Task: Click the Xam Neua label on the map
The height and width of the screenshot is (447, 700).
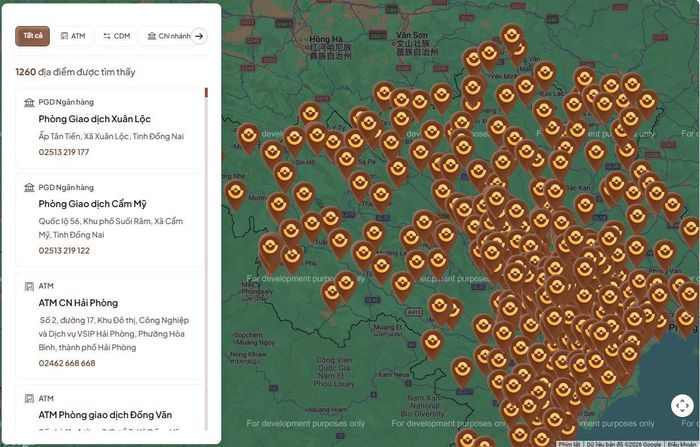Action: (x=393, y=375)
